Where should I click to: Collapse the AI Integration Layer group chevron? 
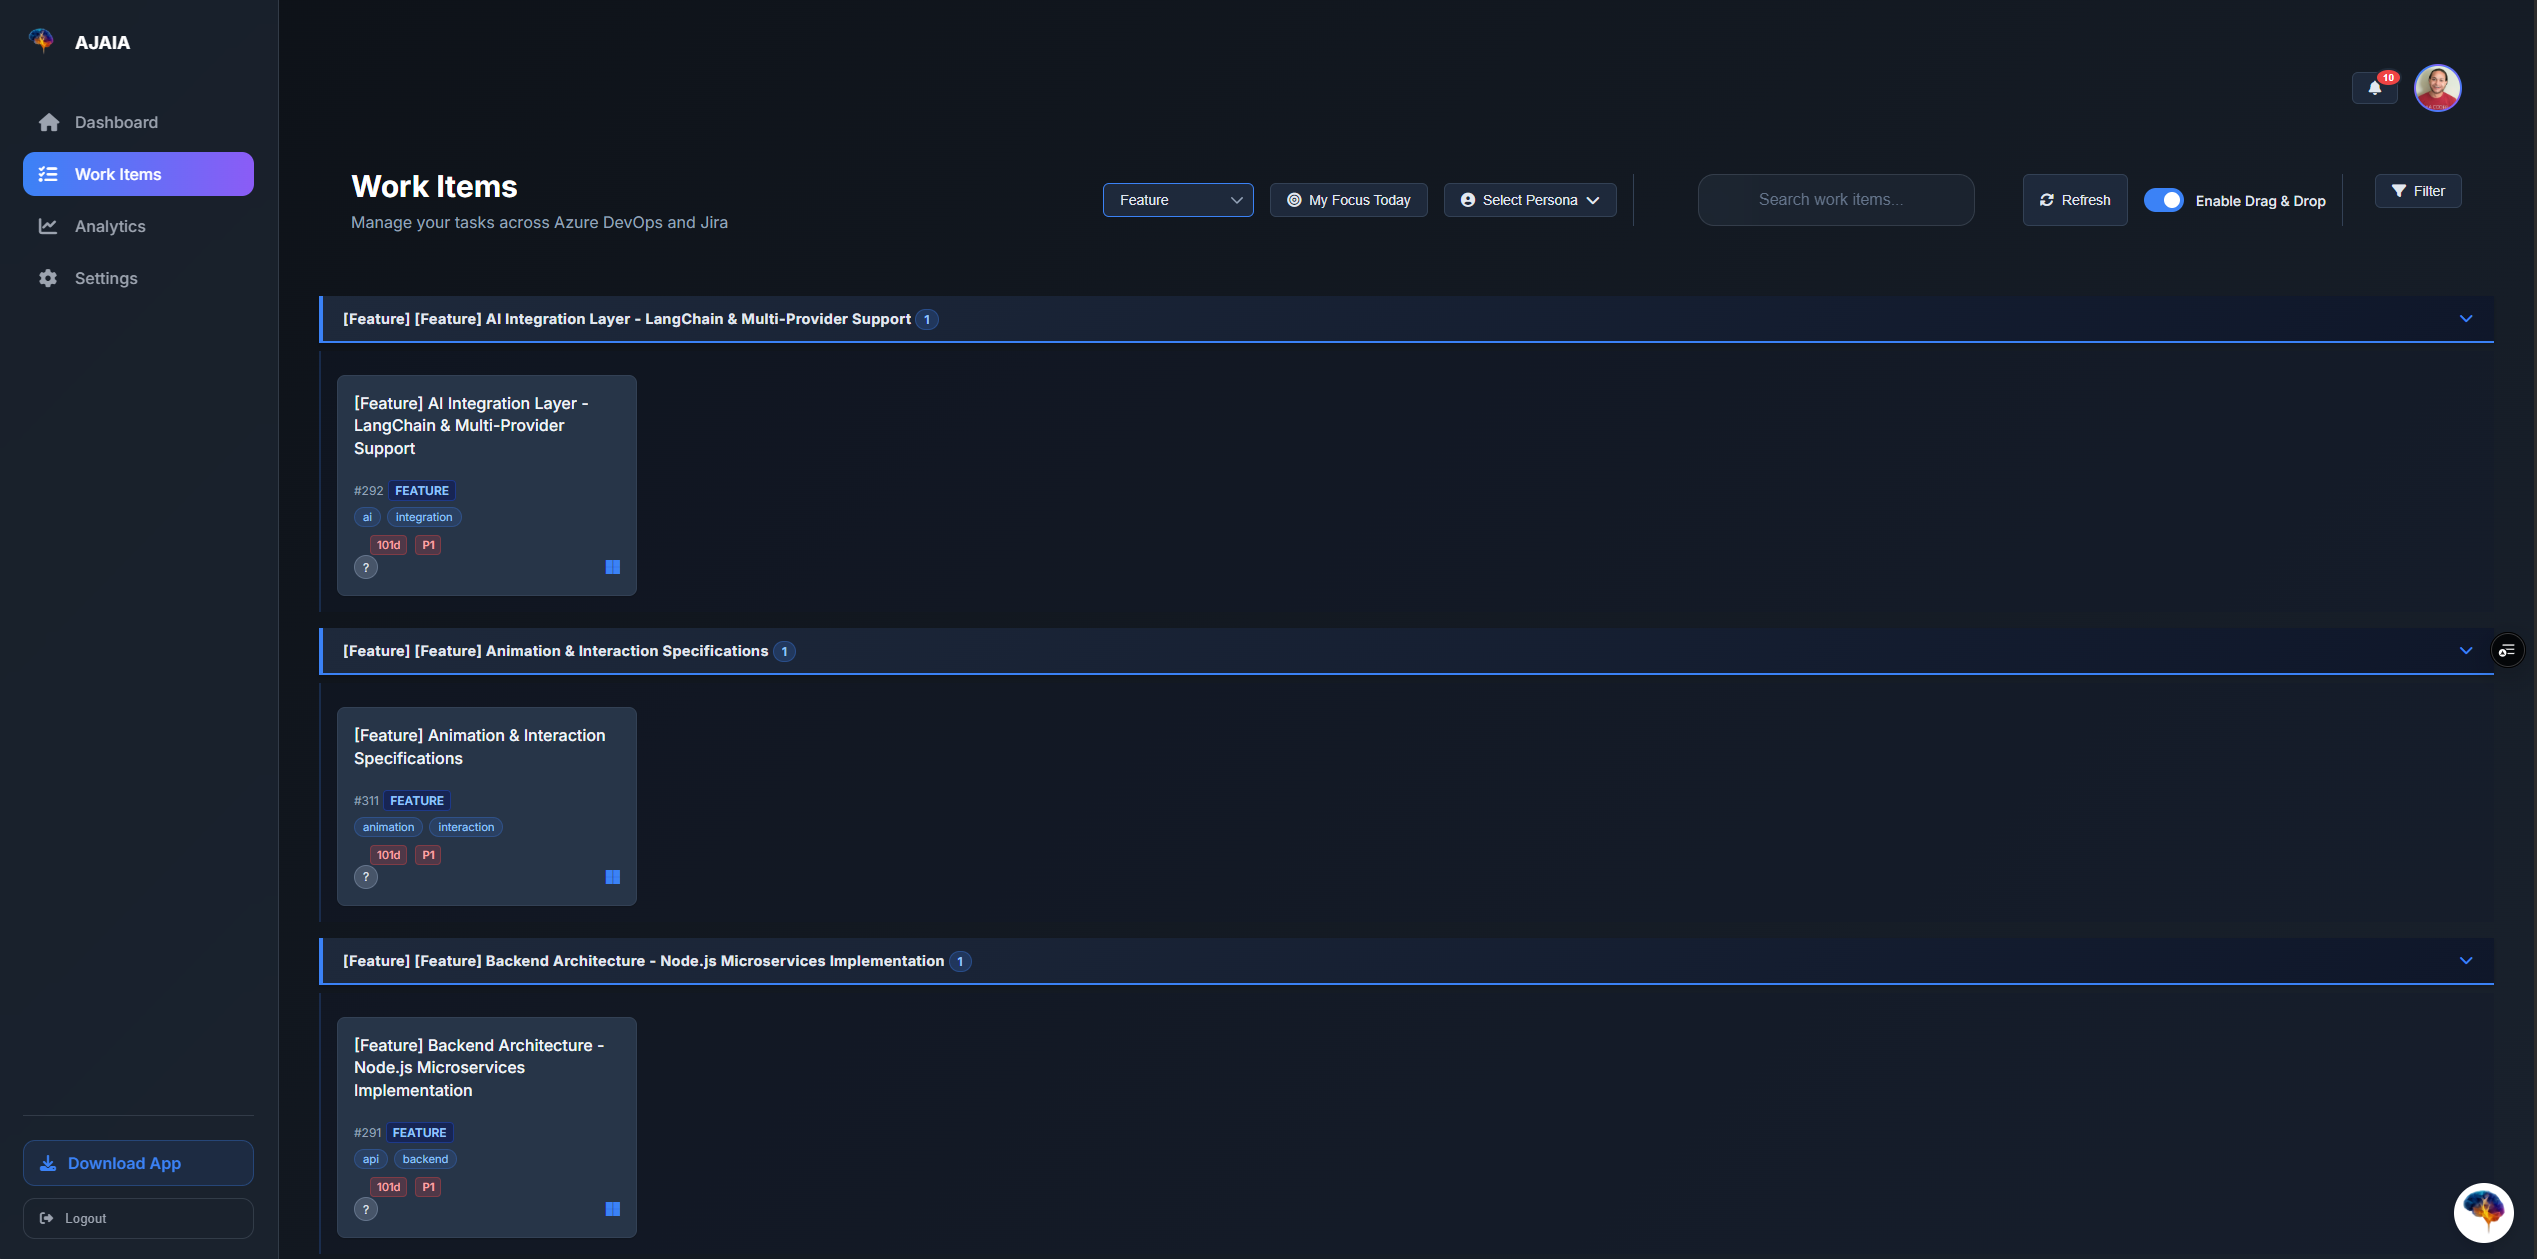tap(2465, 319)
